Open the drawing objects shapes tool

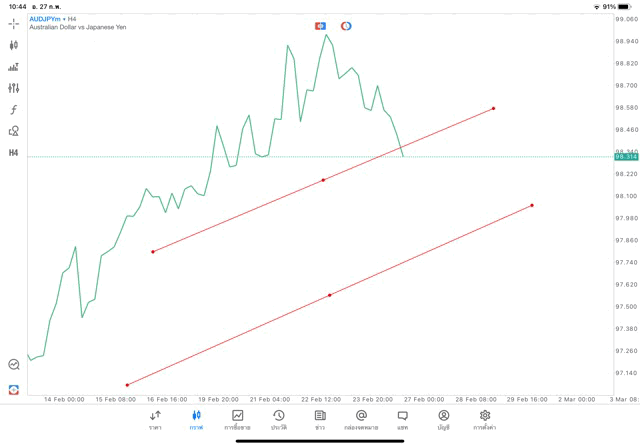[14, 131]
